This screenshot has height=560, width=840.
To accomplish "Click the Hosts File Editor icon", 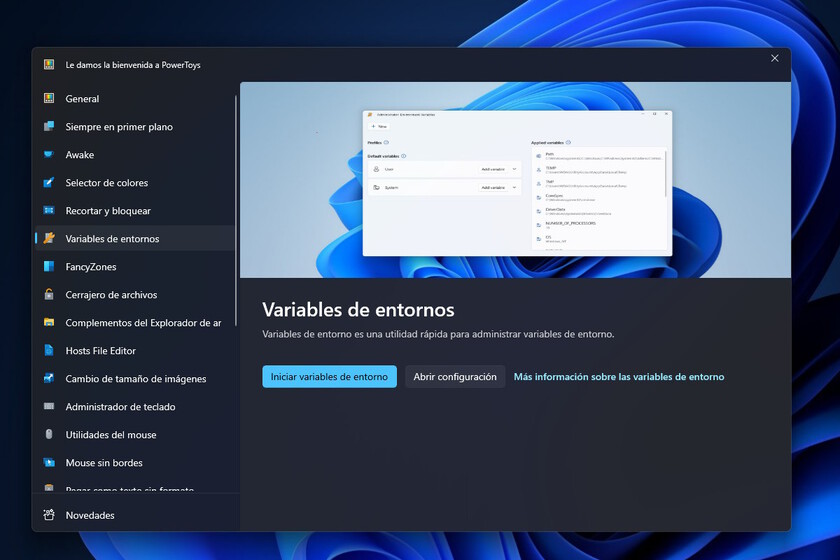I will [x=49, y=350].
